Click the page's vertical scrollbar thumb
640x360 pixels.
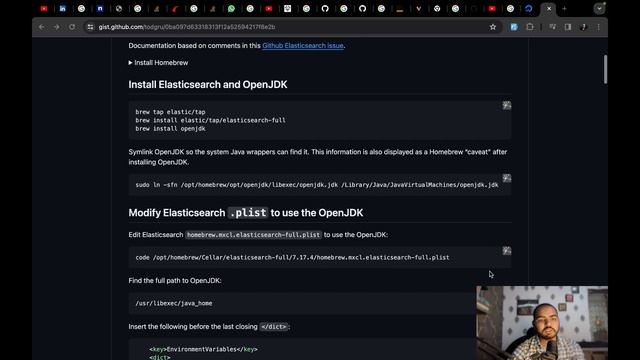point(605,69)
